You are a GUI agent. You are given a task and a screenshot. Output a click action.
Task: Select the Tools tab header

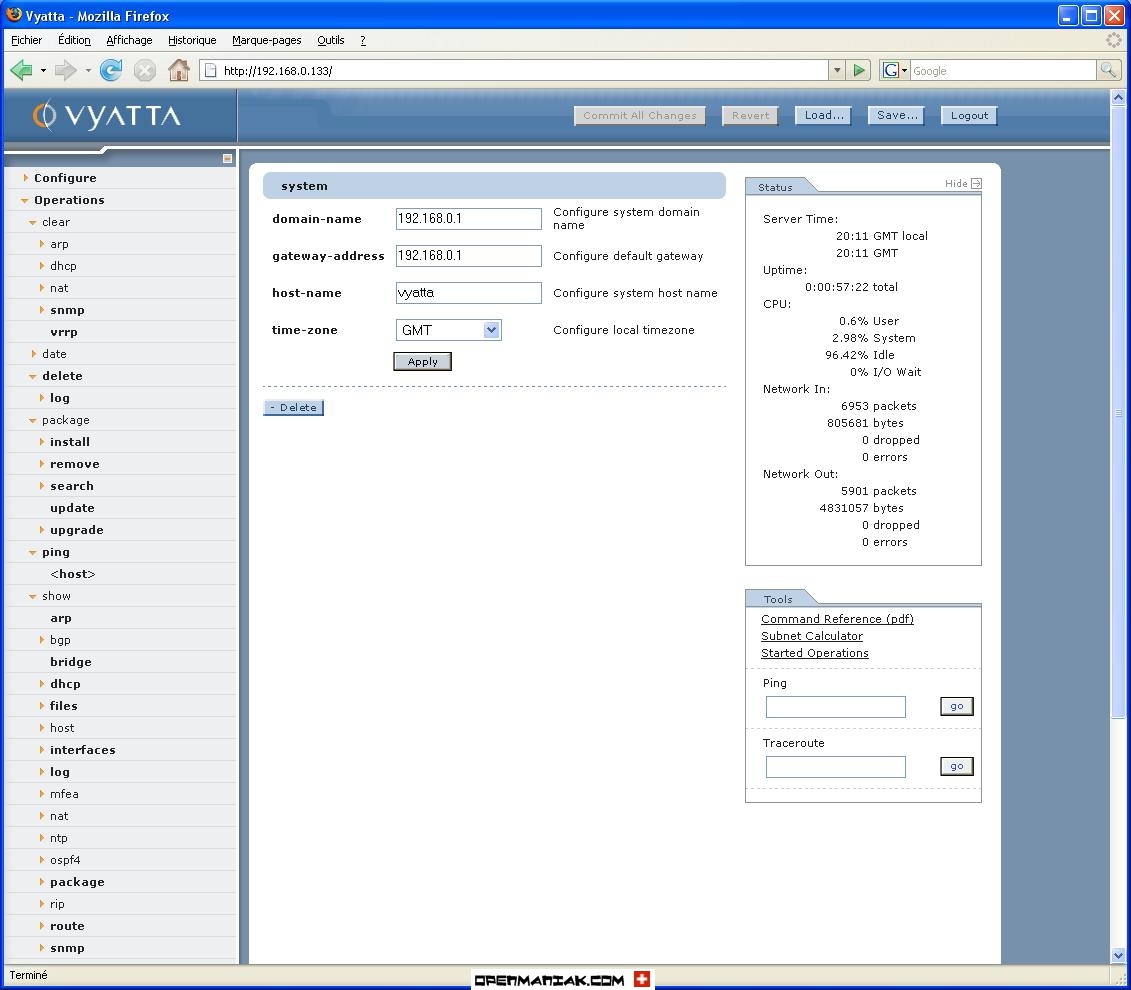tap(778, 599)
